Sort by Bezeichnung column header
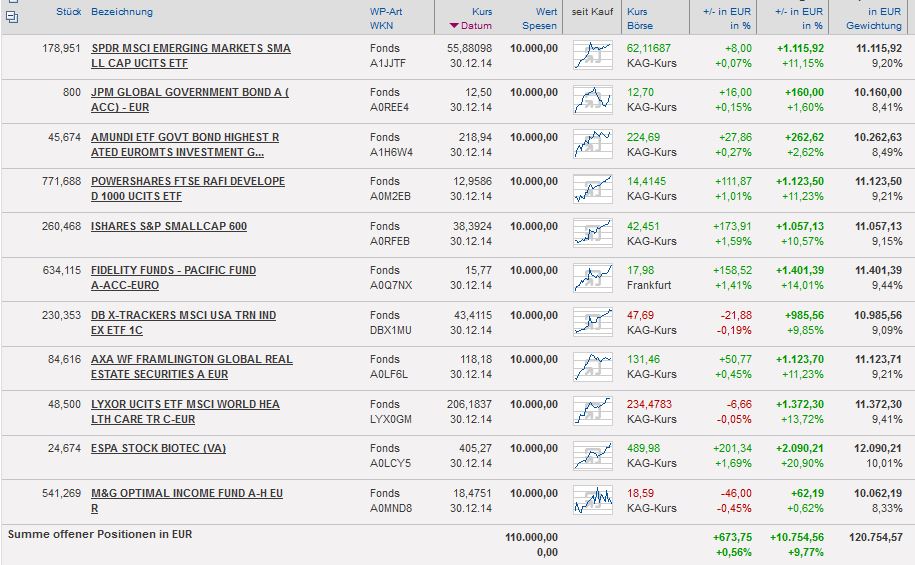915x565 pixels. click(x=122, y=12)
